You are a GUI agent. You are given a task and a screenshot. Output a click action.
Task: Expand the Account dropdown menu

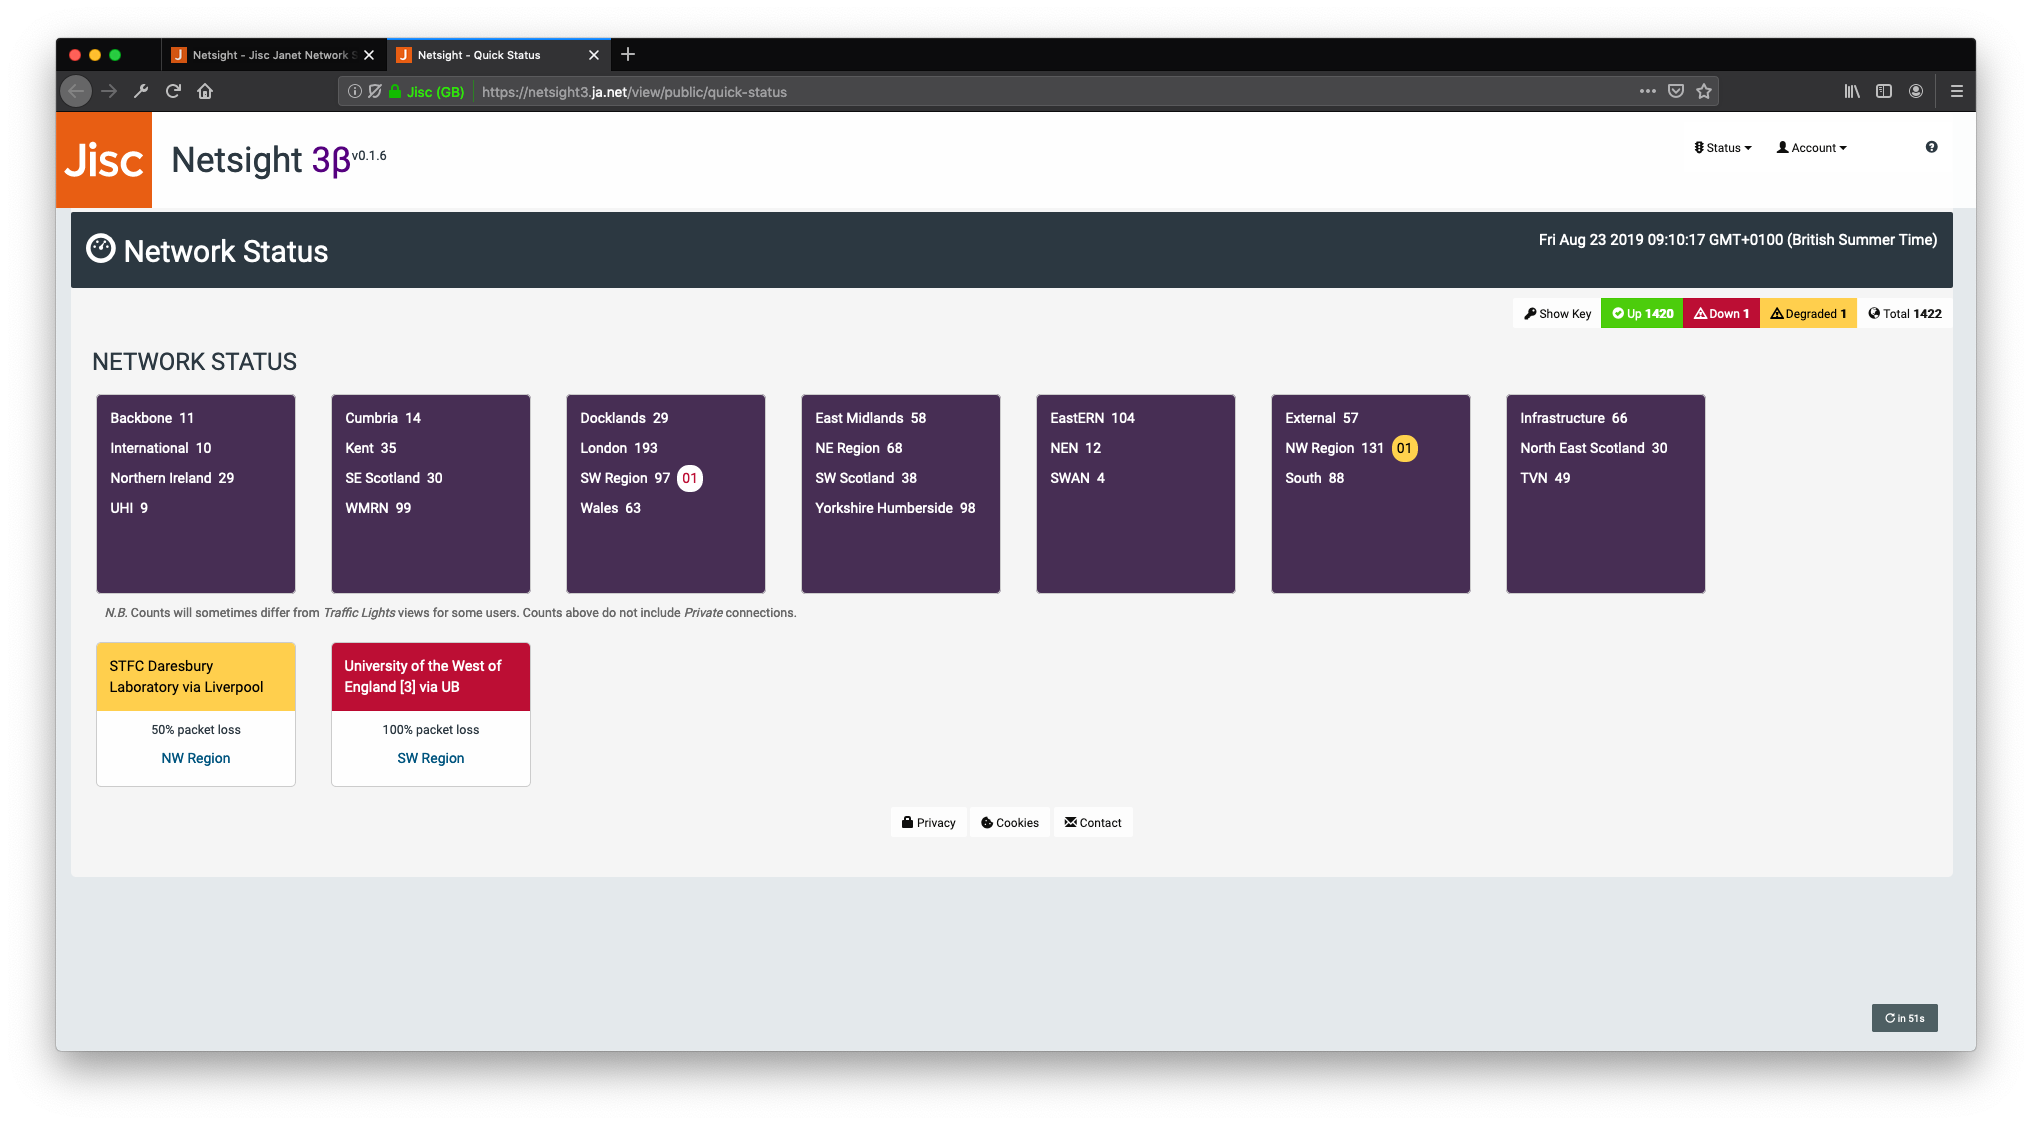coord(1811,147)
